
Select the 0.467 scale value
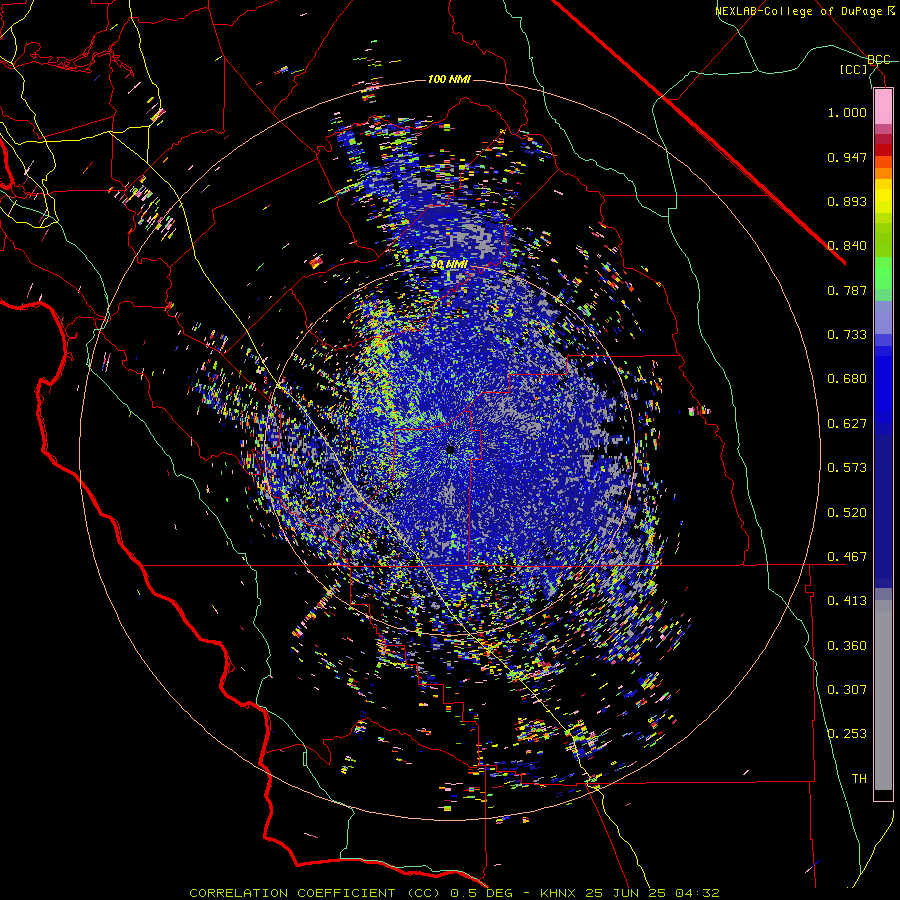coord(847,557)
